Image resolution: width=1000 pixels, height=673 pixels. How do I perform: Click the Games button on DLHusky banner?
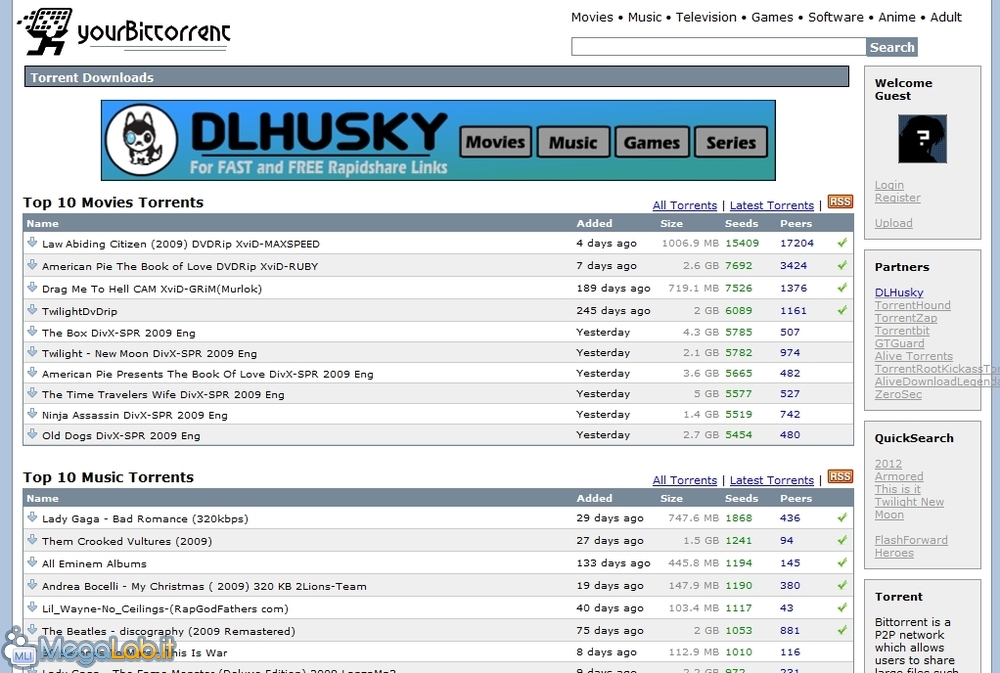tap(652, 142)
